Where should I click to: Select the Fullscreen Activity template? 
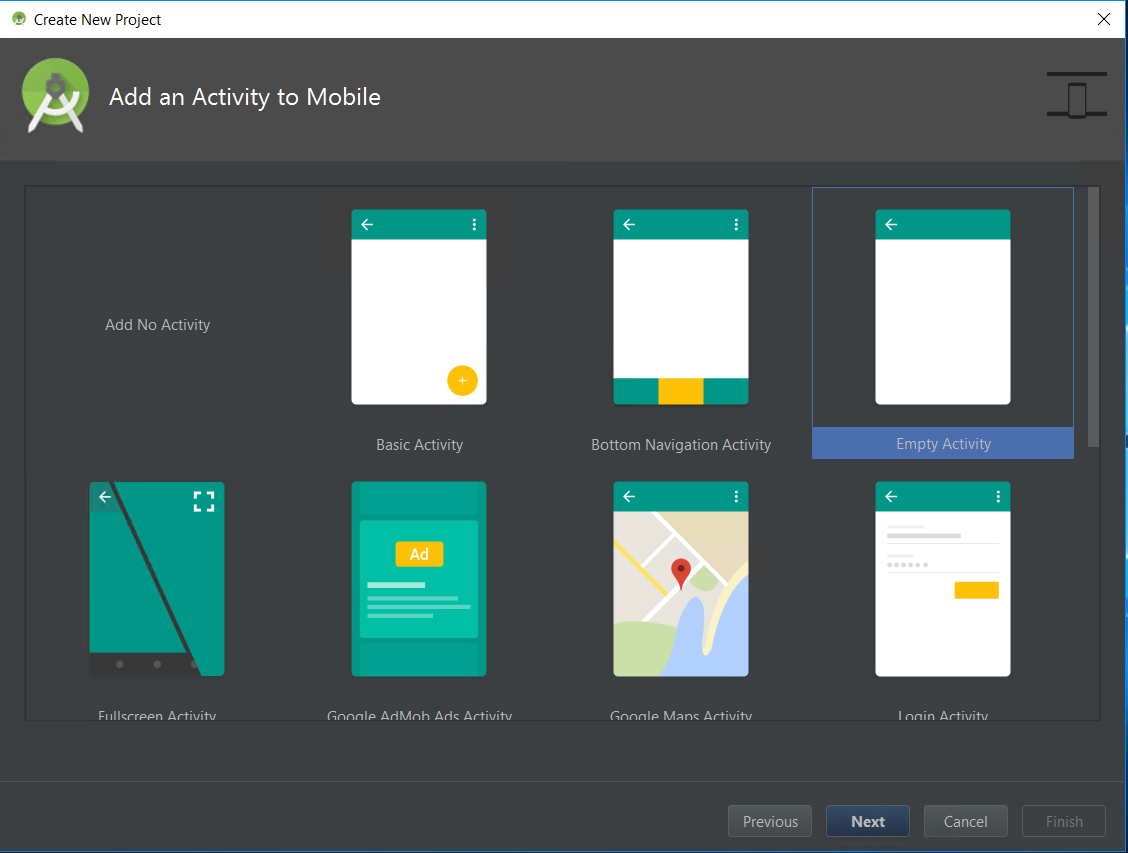157,579
